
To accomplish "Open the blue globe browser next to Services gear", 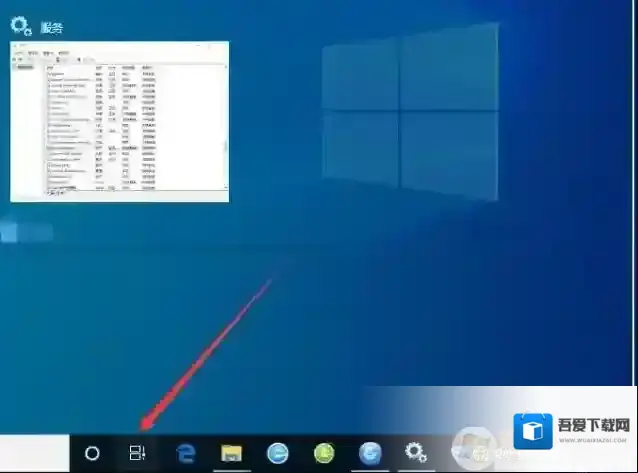I will point(370,453).
